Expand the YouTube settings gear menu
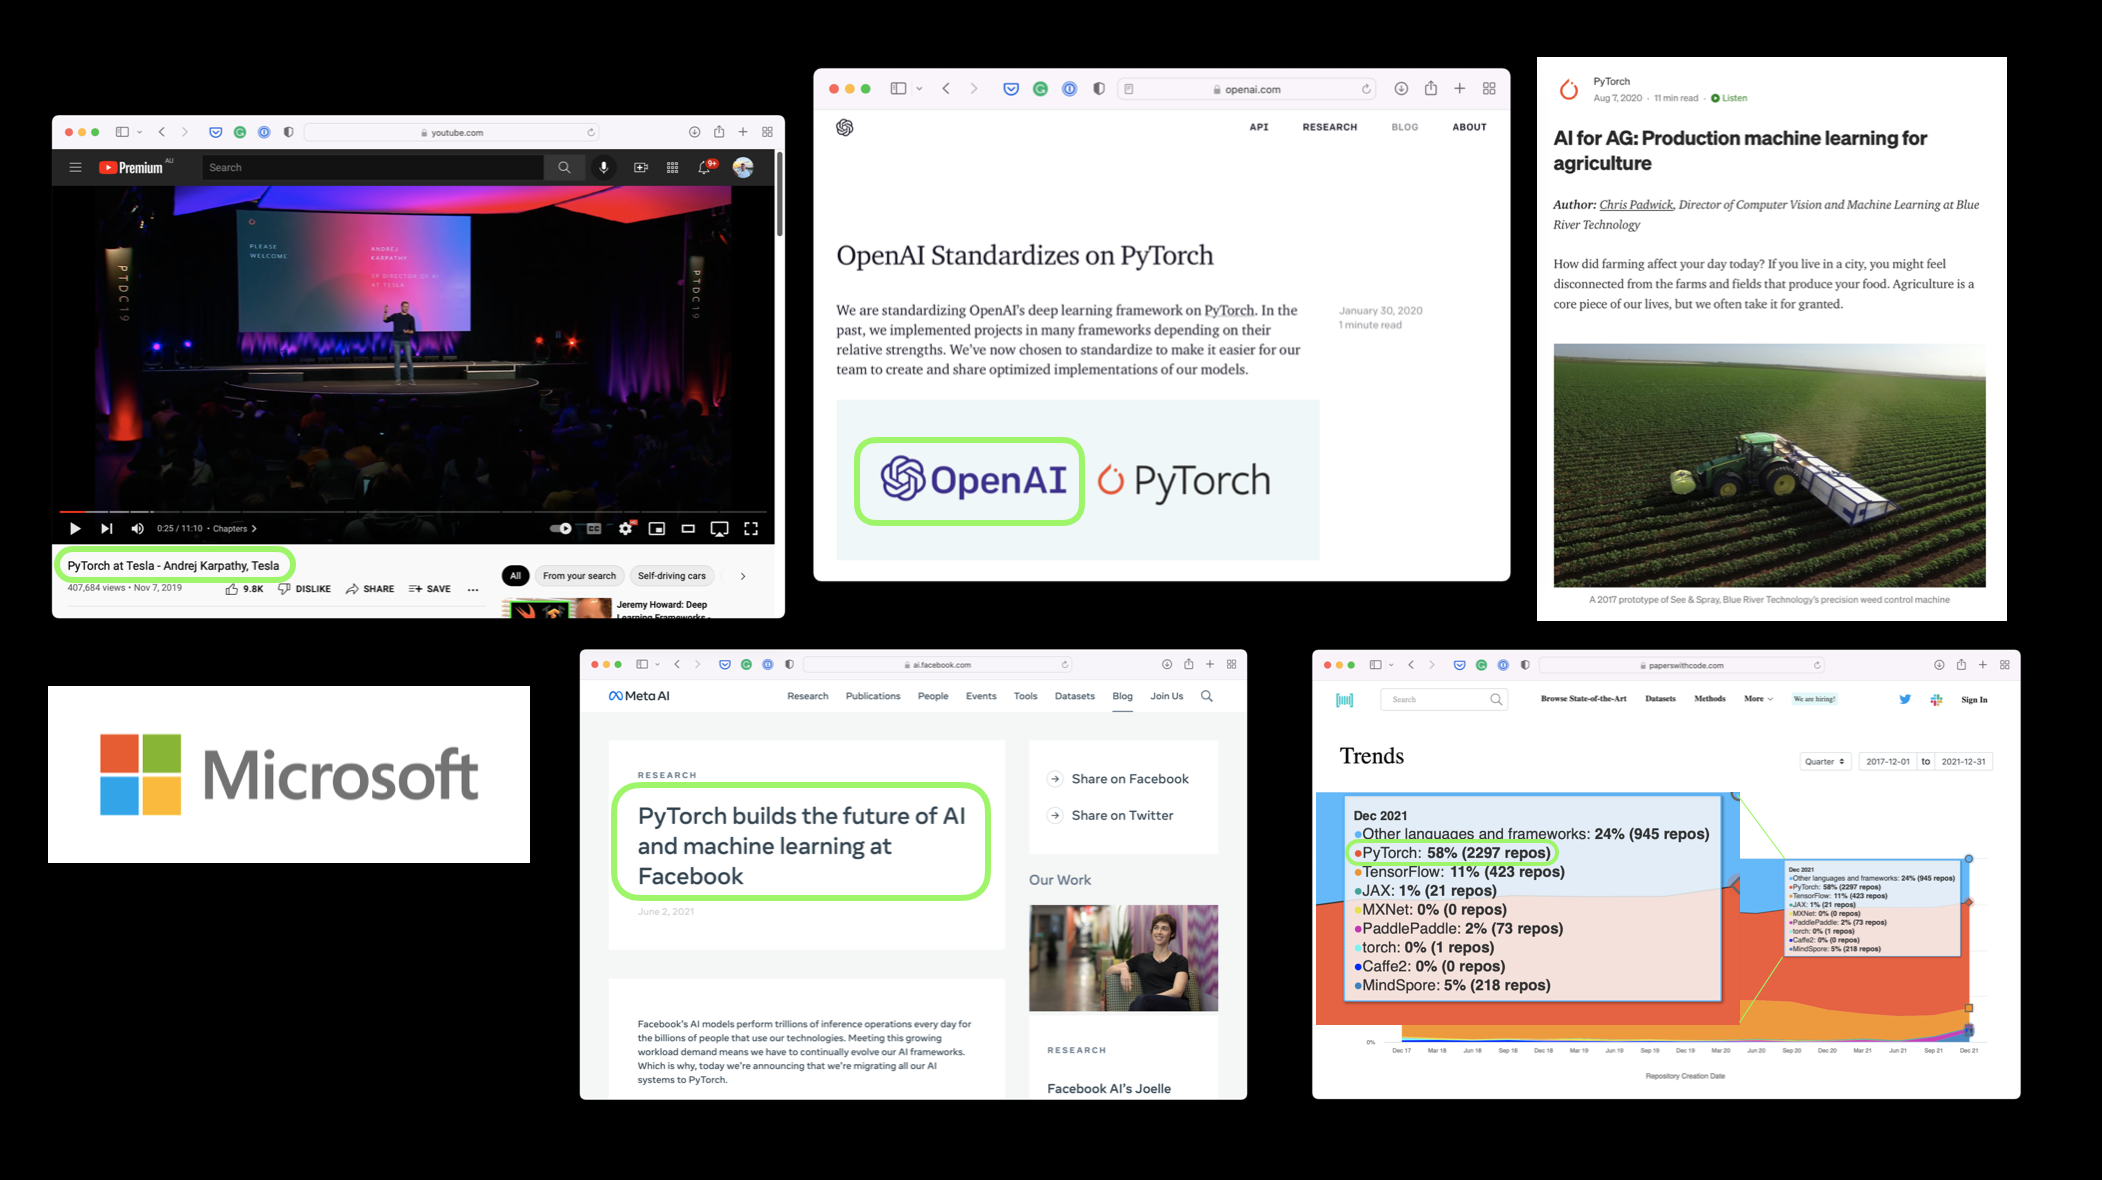 coord(625,529)
